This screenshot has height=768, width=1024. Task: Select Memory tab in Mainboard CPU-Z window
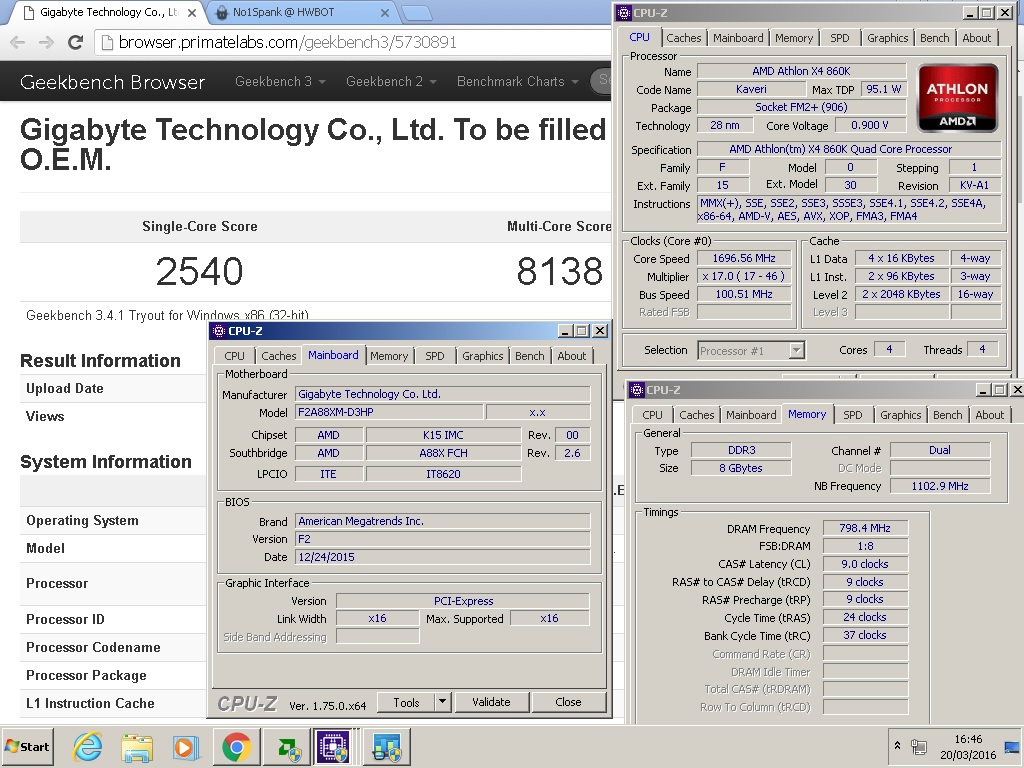point(389,356)
